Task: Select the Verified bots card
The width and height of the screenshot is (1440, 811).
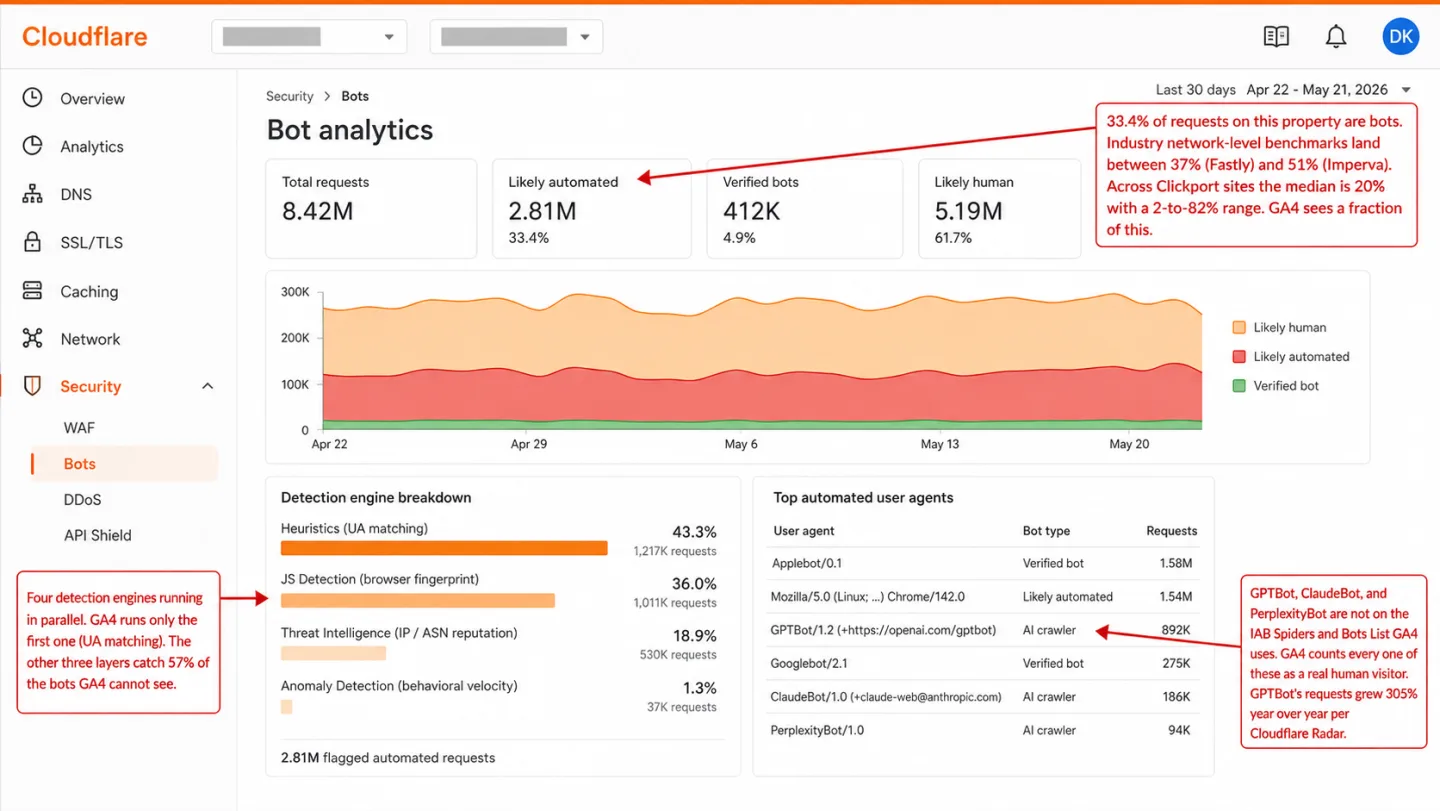Action: click(x=803, y=208)
